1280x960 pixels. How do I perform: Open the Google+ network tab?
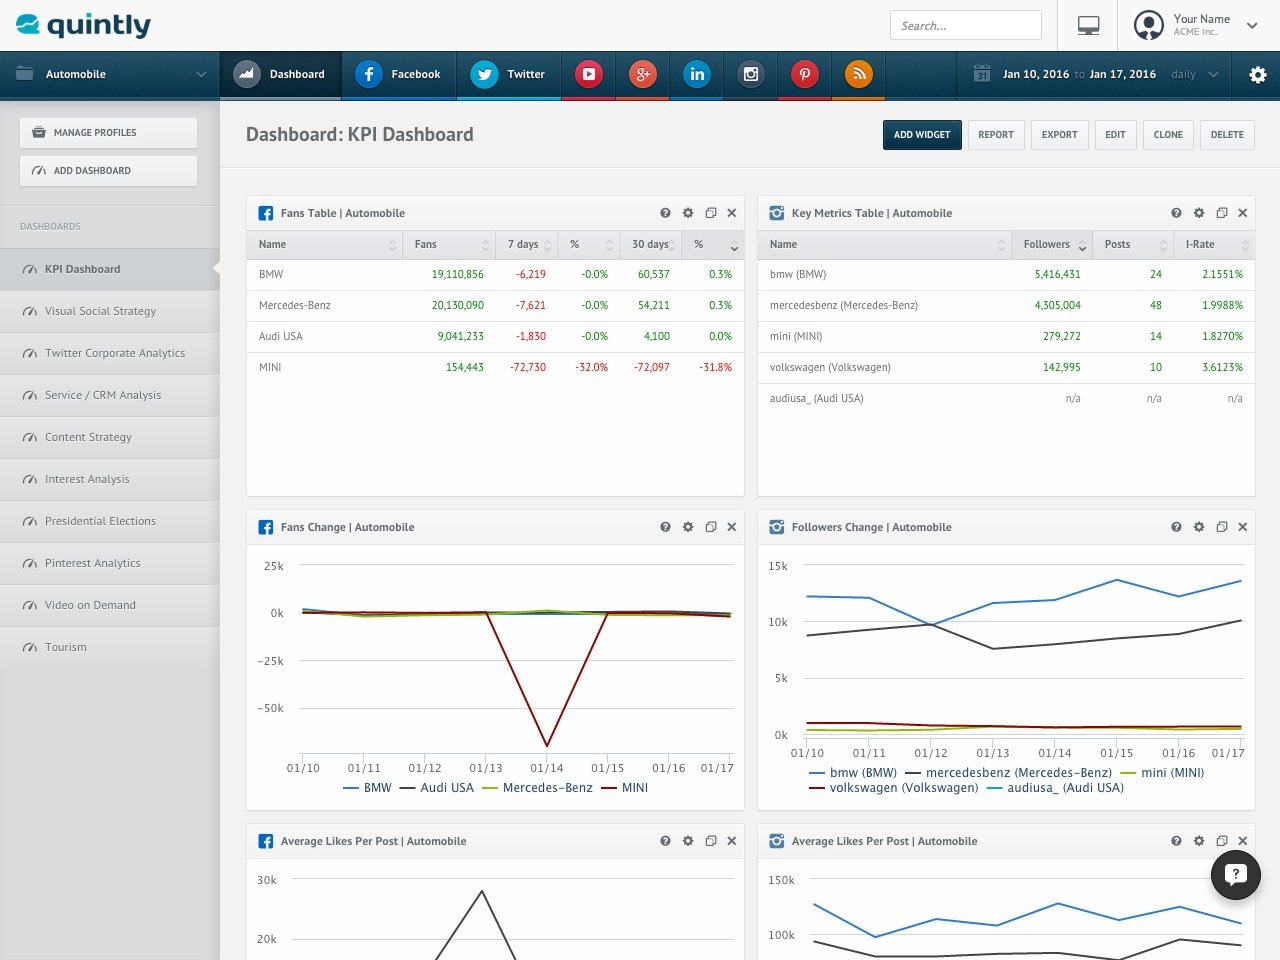(x=642, y=74)
